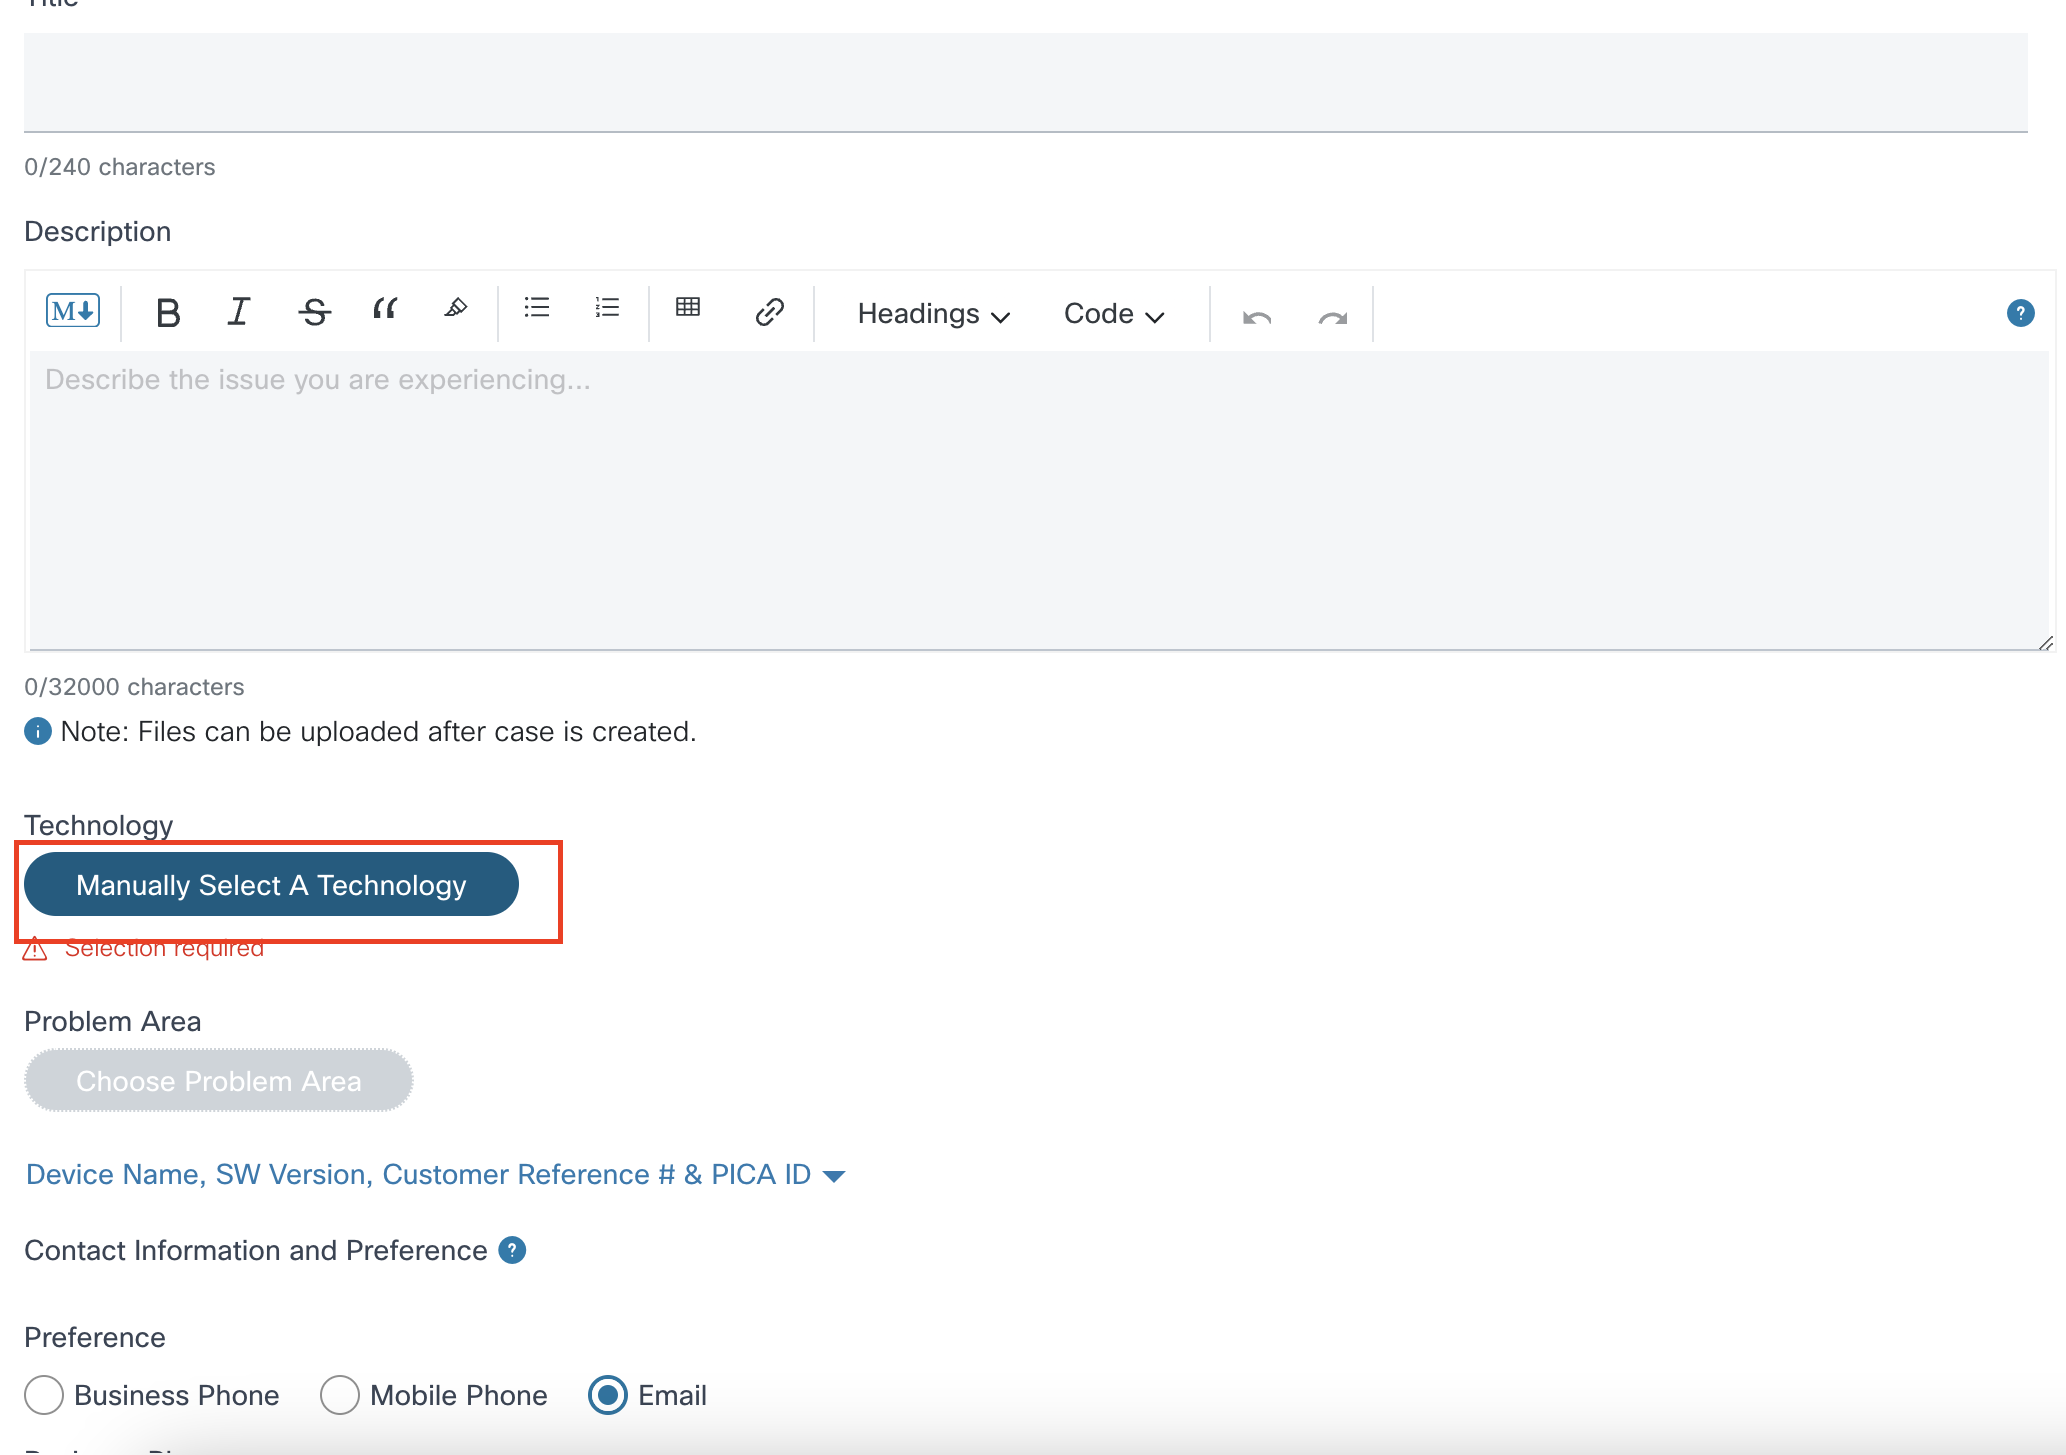Click Manually Select A Technology button
Viewport: 2066px width, 1455px height.
pos(271,885)
